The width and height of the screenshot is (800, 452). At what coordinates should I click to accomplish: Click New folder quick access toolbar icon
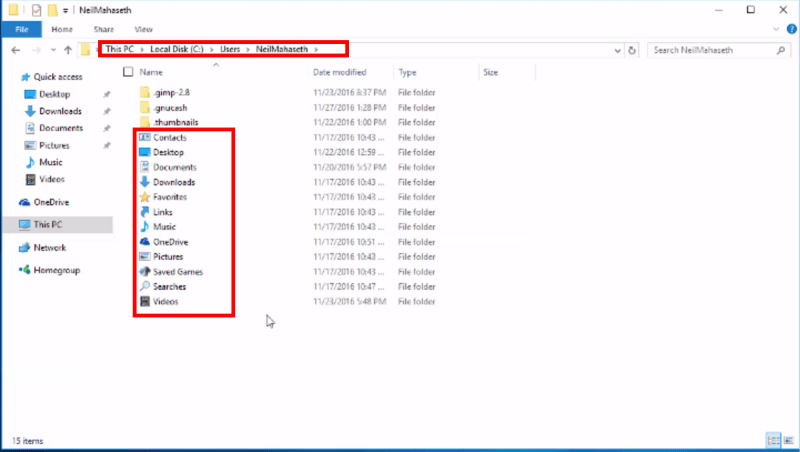(53, 10)
